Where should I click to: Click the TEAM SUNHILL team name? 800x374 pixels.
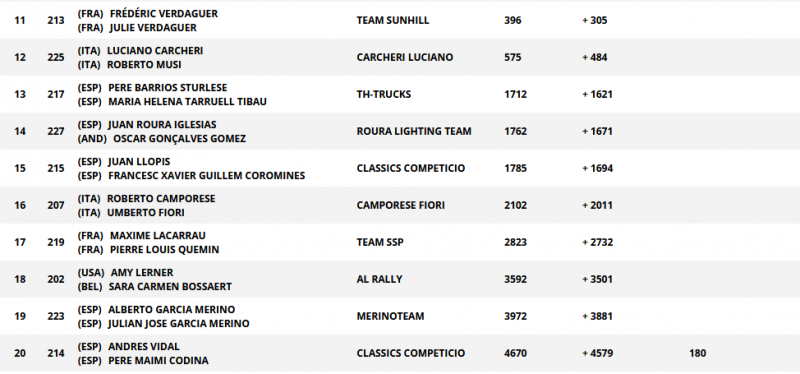pyautogui.click(x=393, y=20)
